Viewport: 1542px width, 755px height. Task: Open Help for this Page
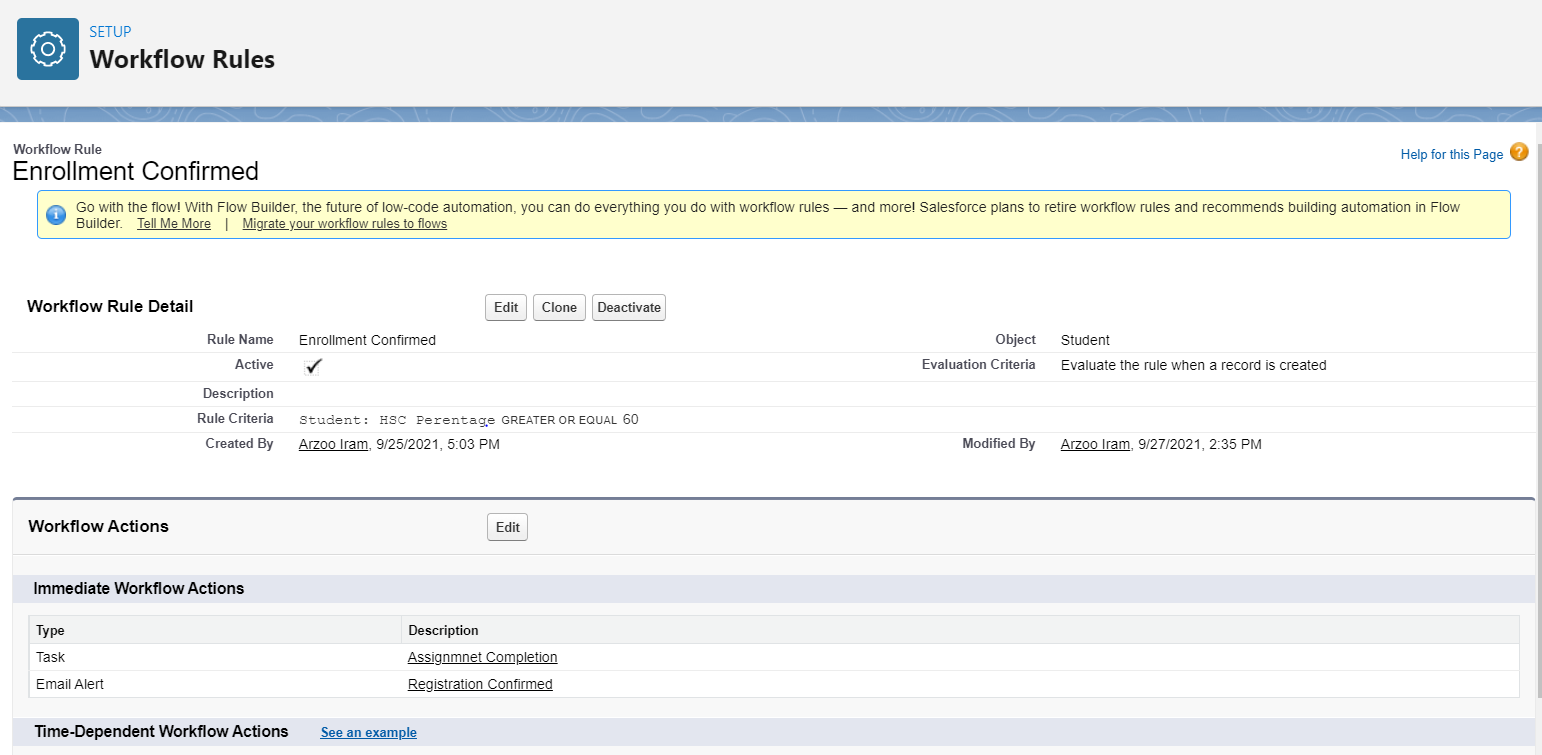tap(1451, 153)
